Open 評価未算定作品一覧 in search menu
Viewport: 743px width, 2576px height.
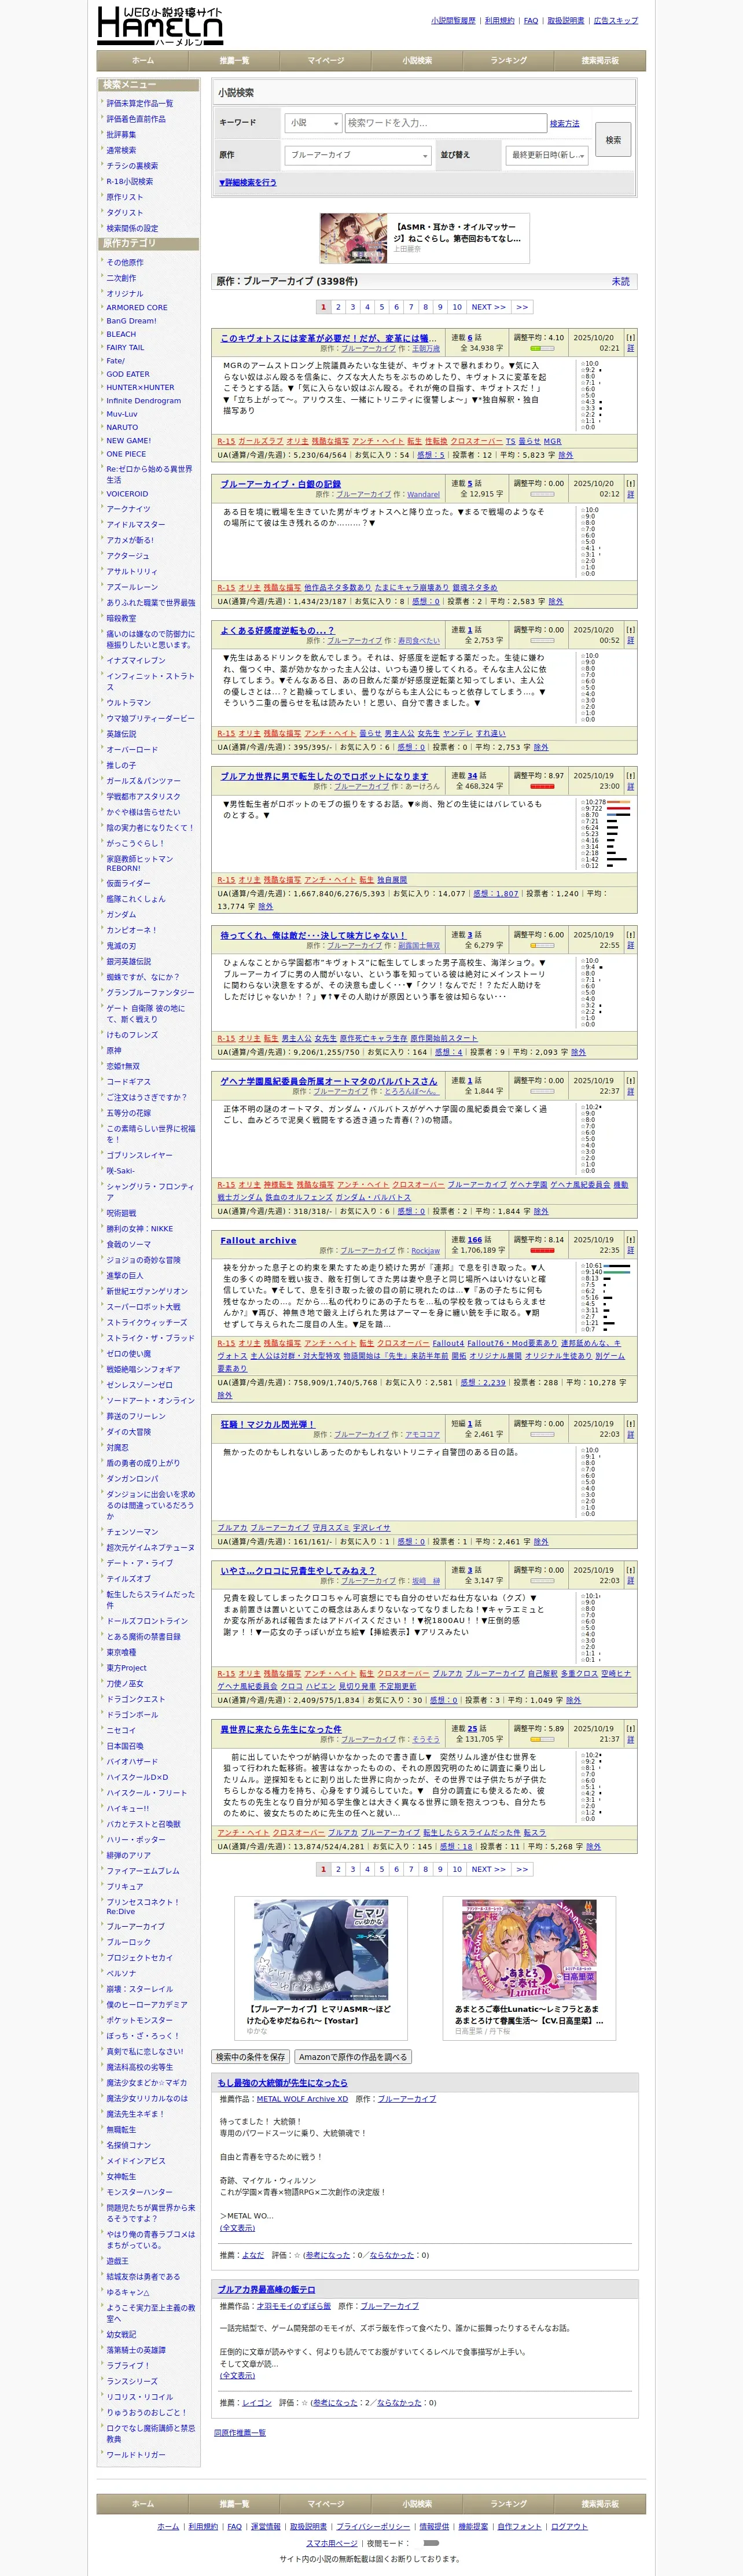click(x=140, y=103)
